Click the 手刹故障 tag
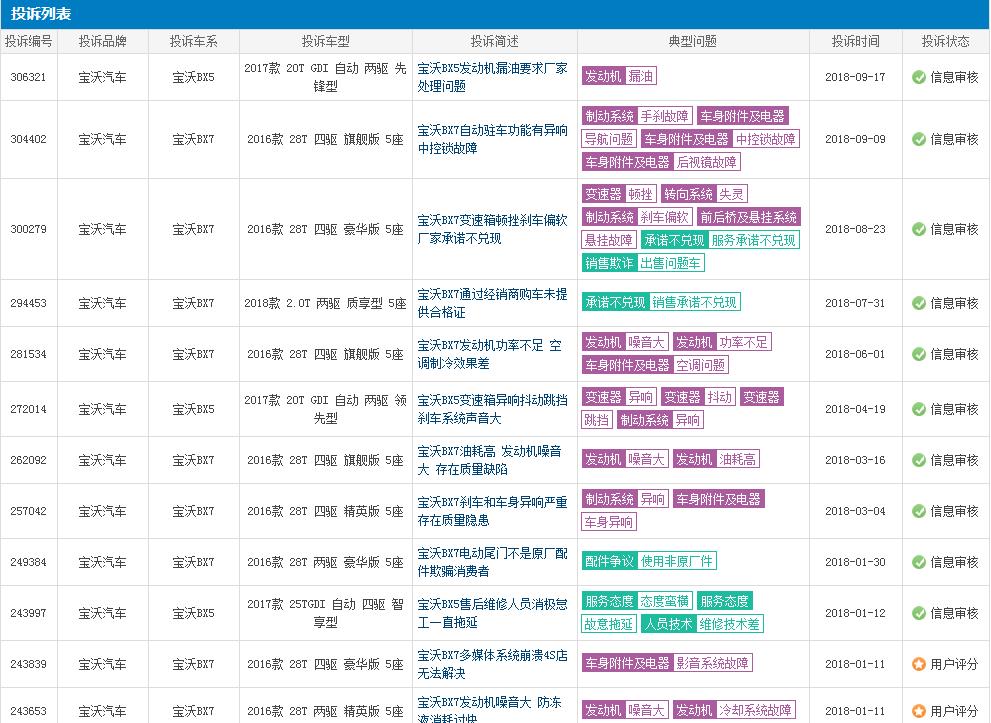The height and width of the screenshot is (723, 991). pyautogui.click(x=665, y=116)
